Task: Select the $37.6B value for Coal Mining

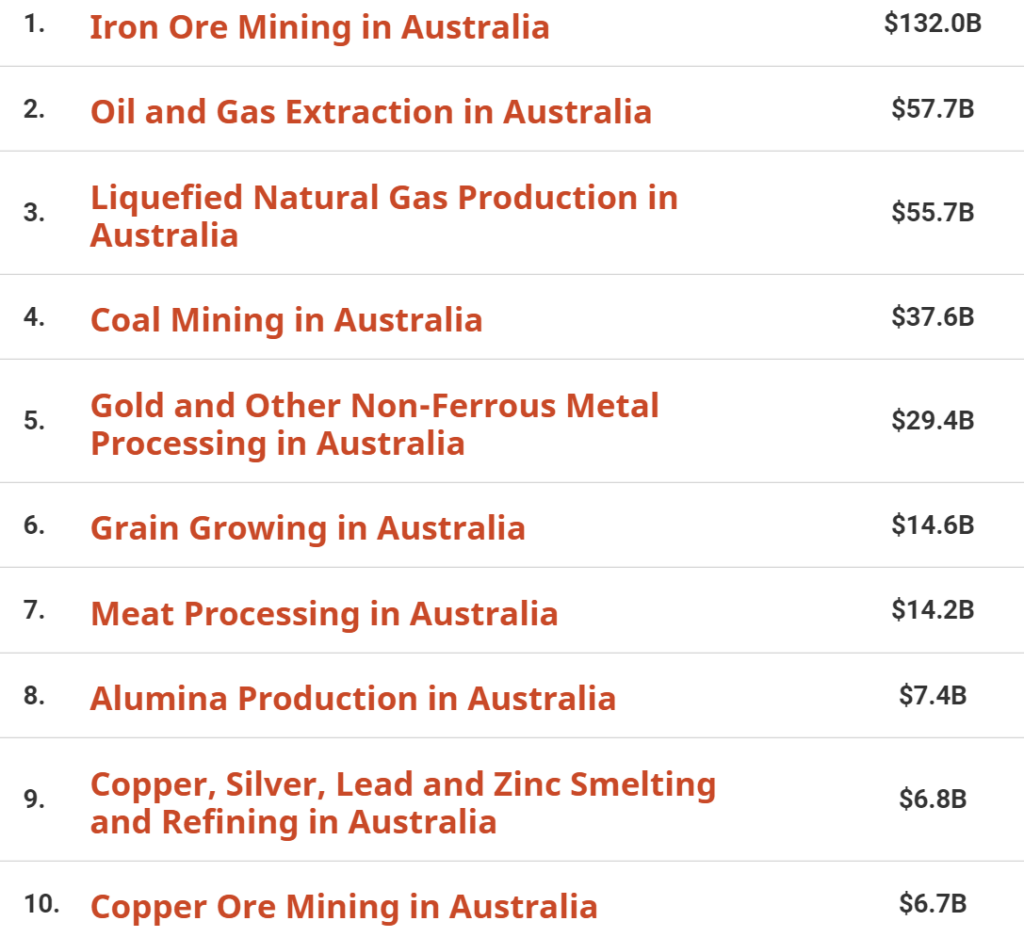Action: click(x=932, y=317)
